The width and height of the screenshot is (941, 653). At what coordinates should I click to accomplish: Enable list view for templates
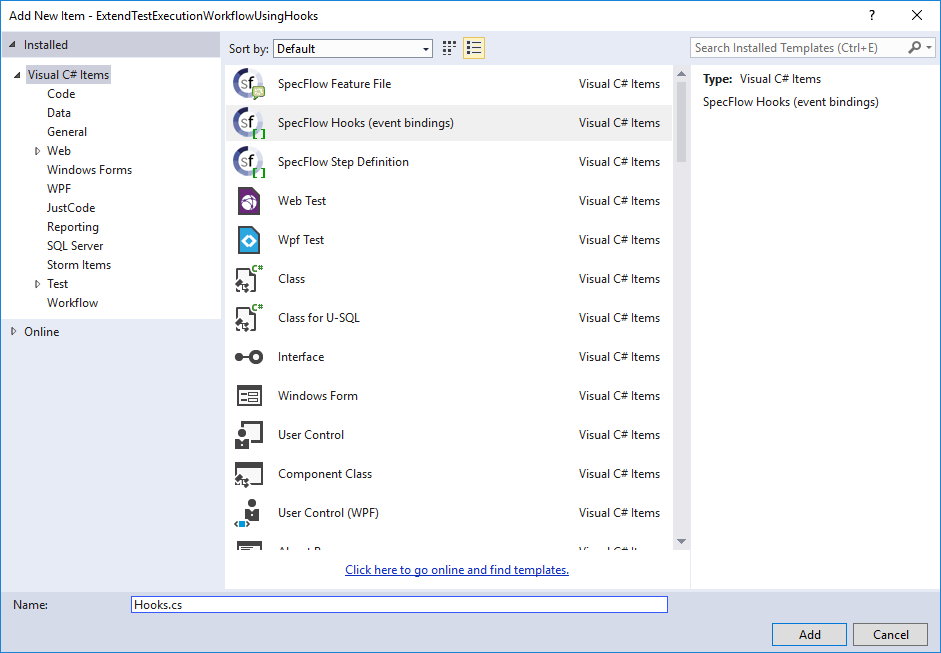[x=473, y=47]
